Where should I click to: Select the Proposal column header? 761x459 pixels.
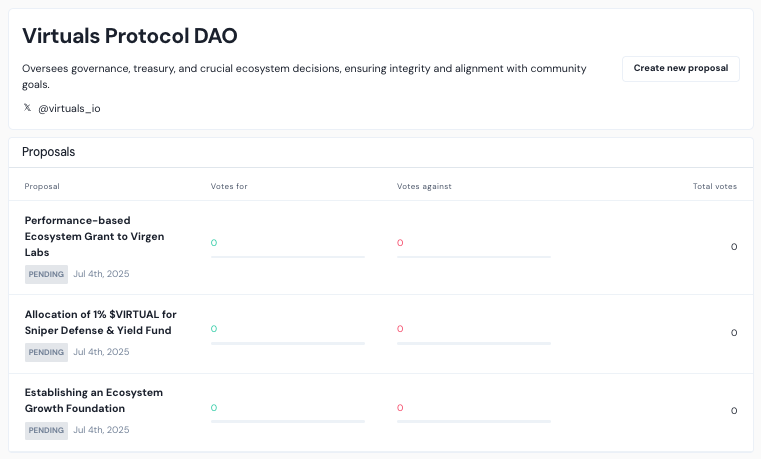click(42, 186)
